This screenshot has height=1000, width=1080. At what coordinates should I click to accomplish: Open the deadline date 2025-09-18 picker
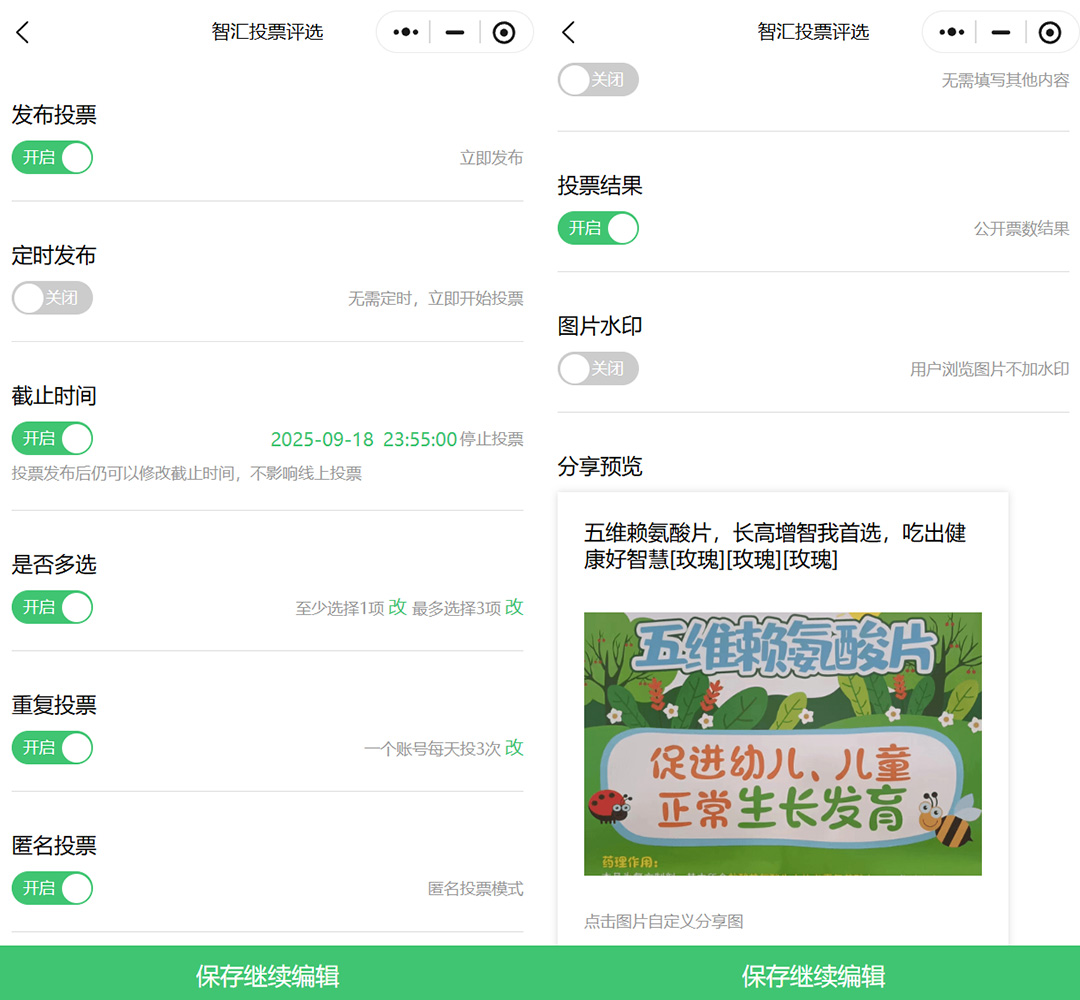322,439
